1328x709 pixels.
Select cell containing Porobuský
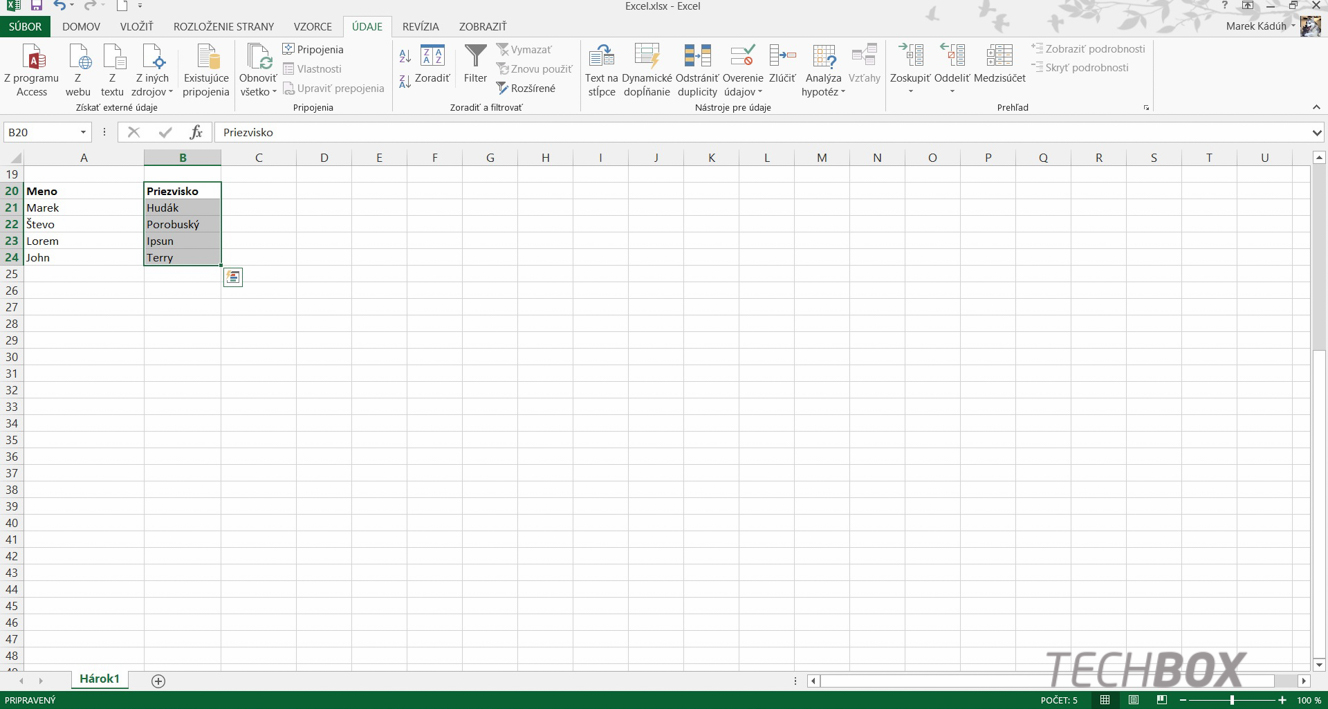tap(182, 224)
